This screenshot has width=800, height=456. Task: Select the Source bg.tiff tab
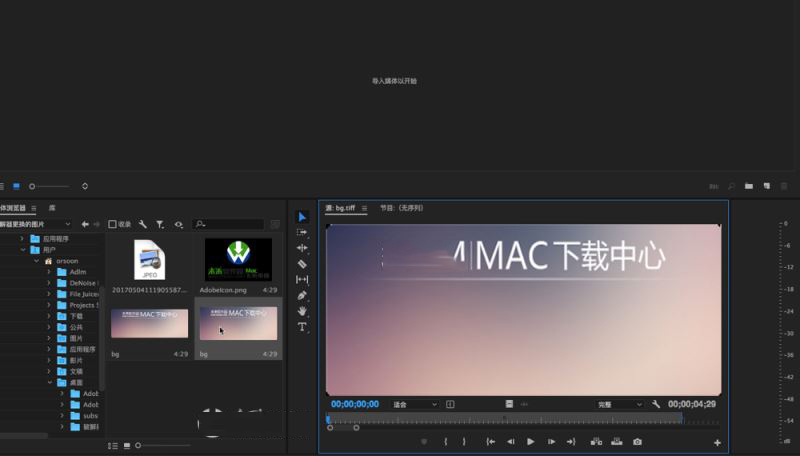(x=340, y=208)
